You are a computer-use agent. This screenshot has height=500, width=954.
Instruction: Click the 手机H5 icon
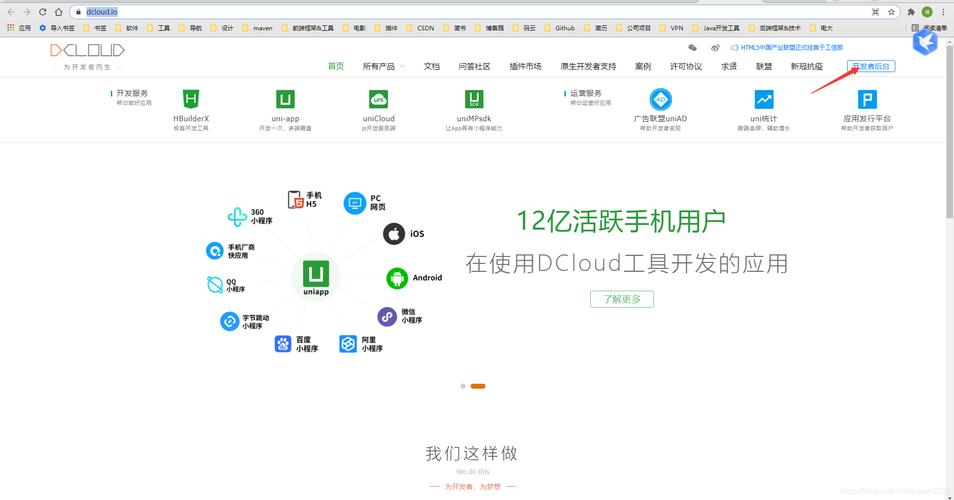pos(295,200)
